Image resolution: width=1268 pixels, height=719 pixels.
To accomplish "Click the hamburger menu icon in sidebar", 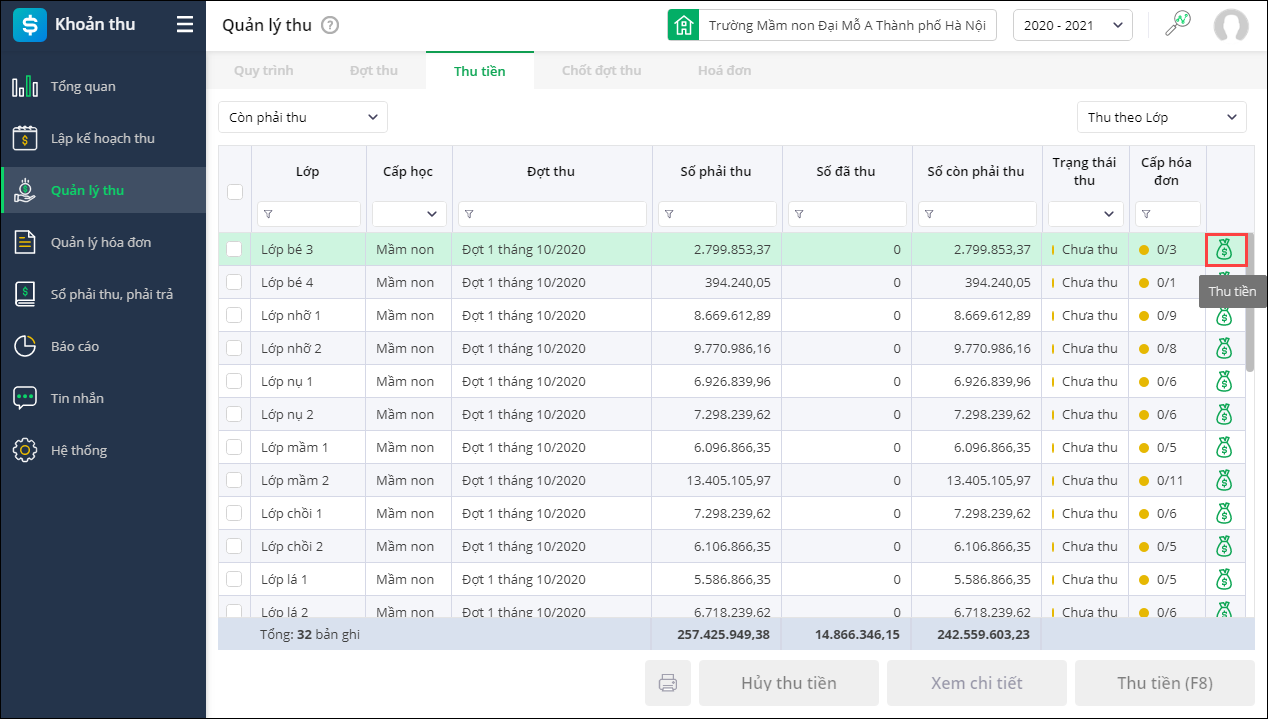I will (x=185, y=25).
